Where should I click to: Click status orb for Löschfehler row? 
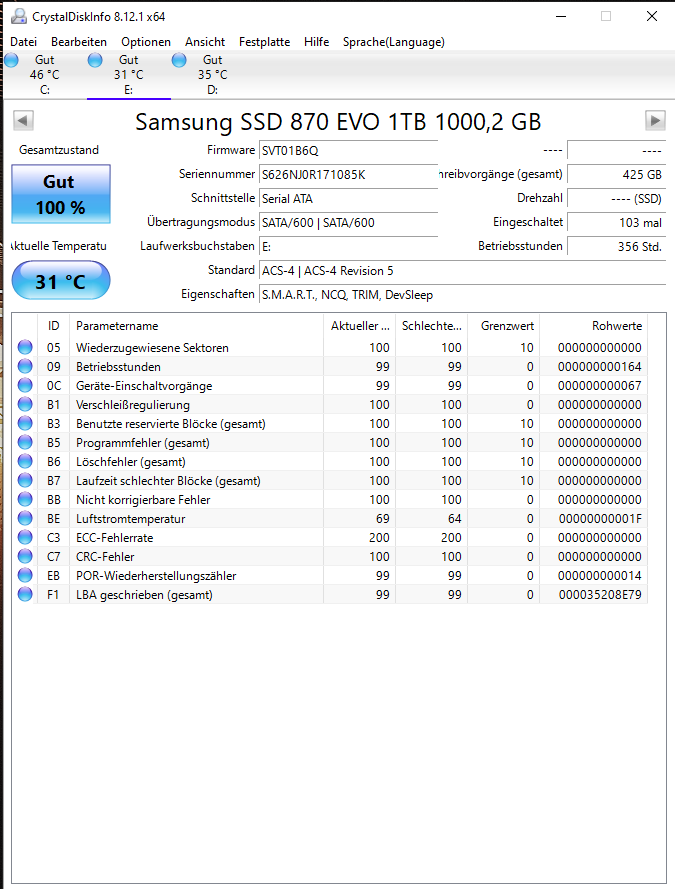click(x=25, y=462)
